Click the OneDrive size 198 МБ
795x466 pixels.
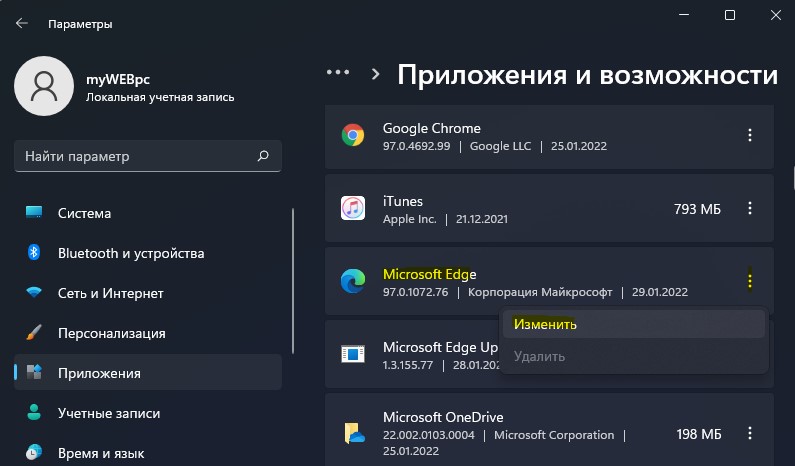pos(699,434)
